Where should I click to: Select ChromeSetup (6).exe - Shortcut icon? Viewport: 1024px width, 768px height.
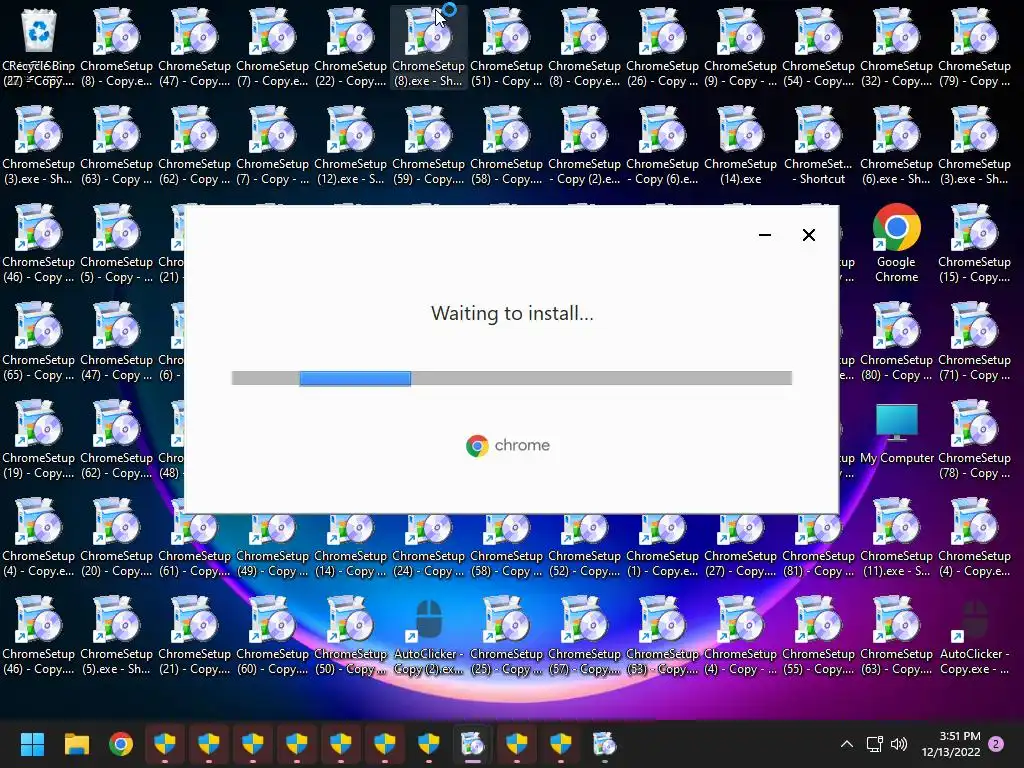896,146
